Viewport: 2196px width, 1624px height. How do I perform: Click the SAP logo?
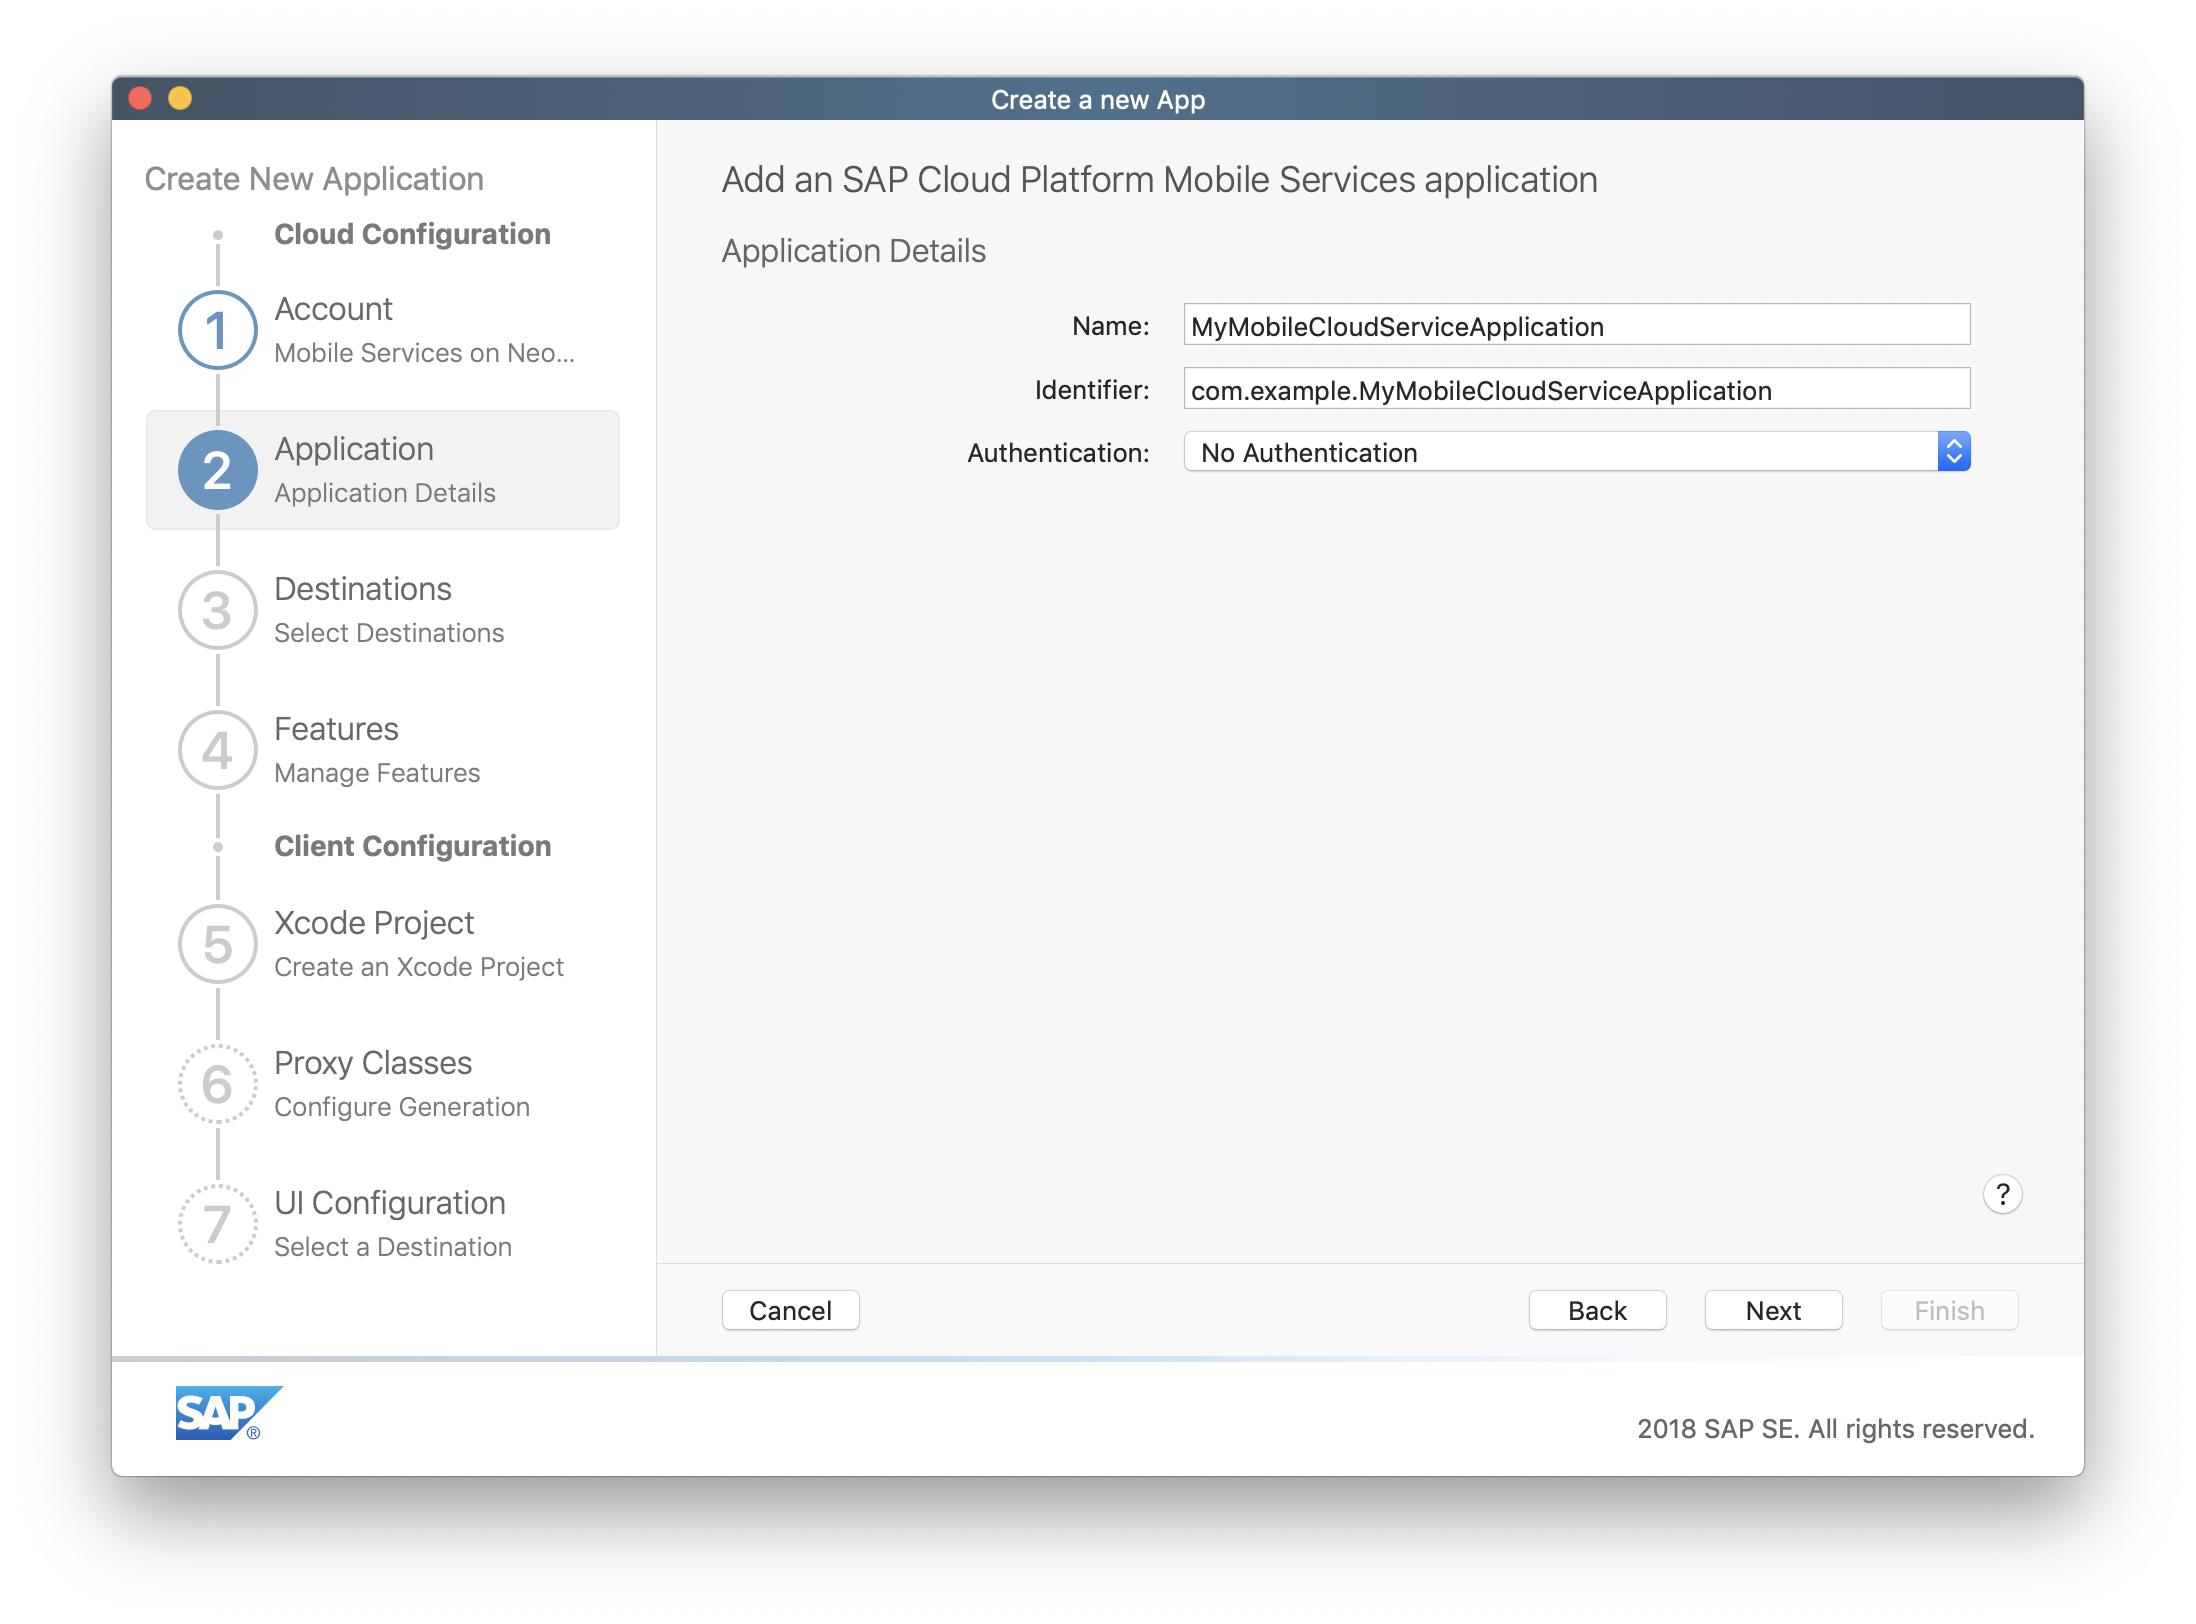point(229,1413)
